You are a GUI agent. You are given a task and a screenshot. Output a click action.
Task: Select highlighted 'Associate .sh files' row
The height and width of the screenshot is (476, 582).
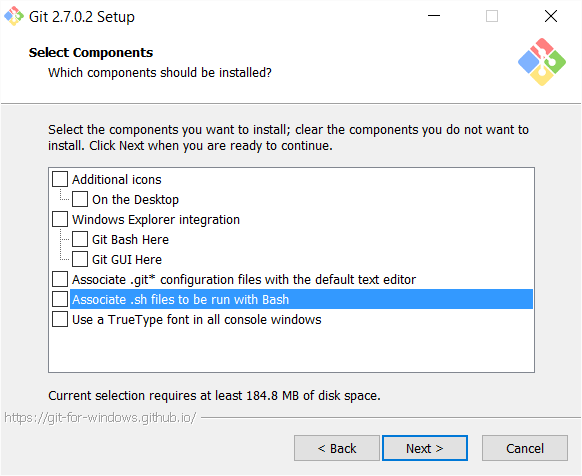point(301,299)
